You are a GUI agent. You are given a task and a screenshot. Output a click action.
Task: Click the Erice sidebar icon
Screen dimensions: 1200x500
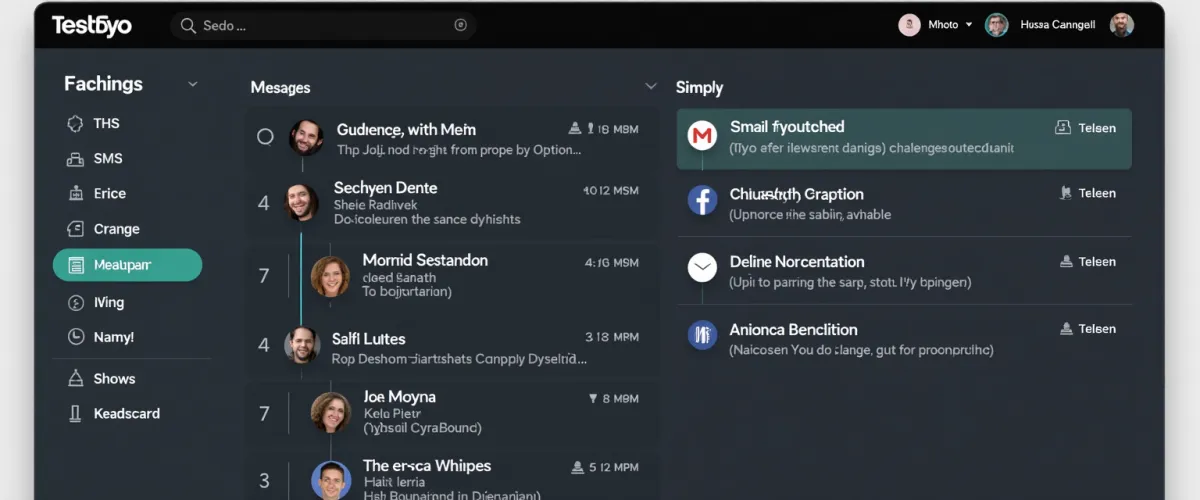74,193
